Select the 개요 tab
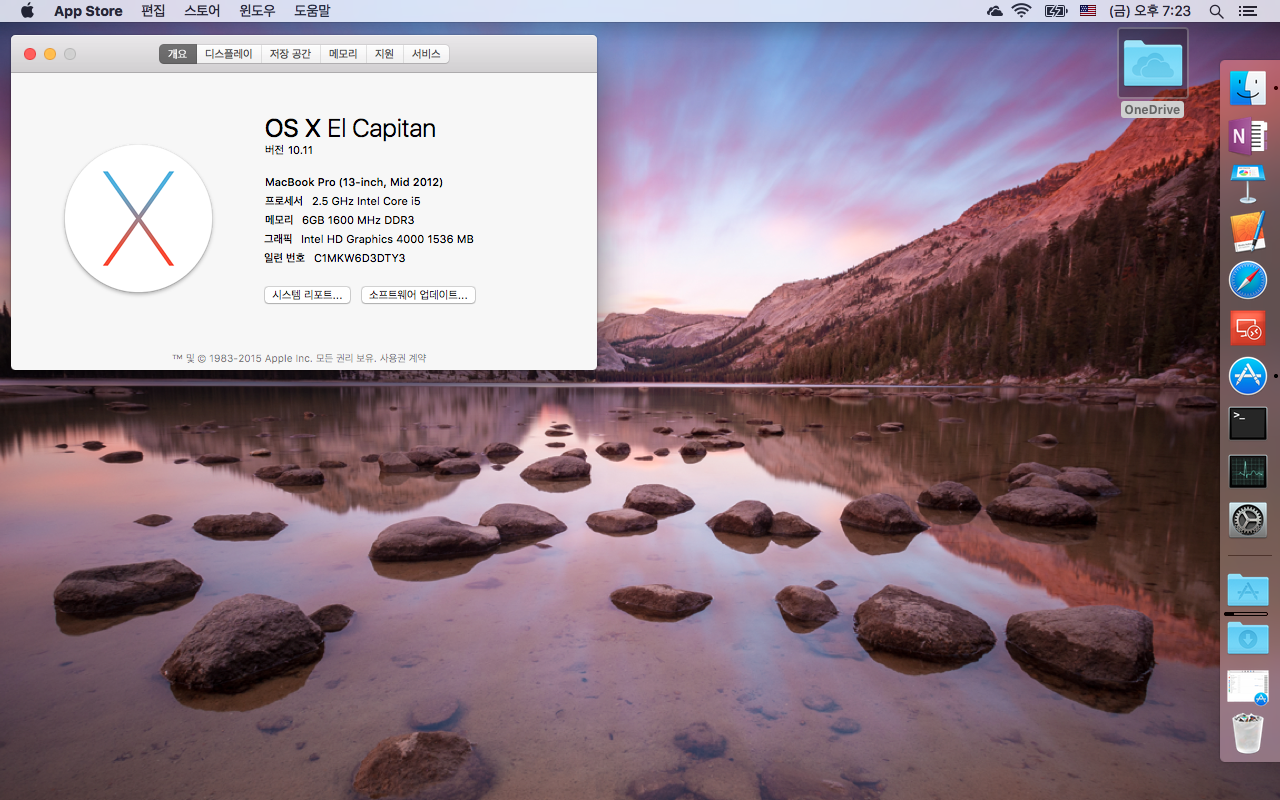Viewport: 1280px width, 800px height. (x=177, y=54)
